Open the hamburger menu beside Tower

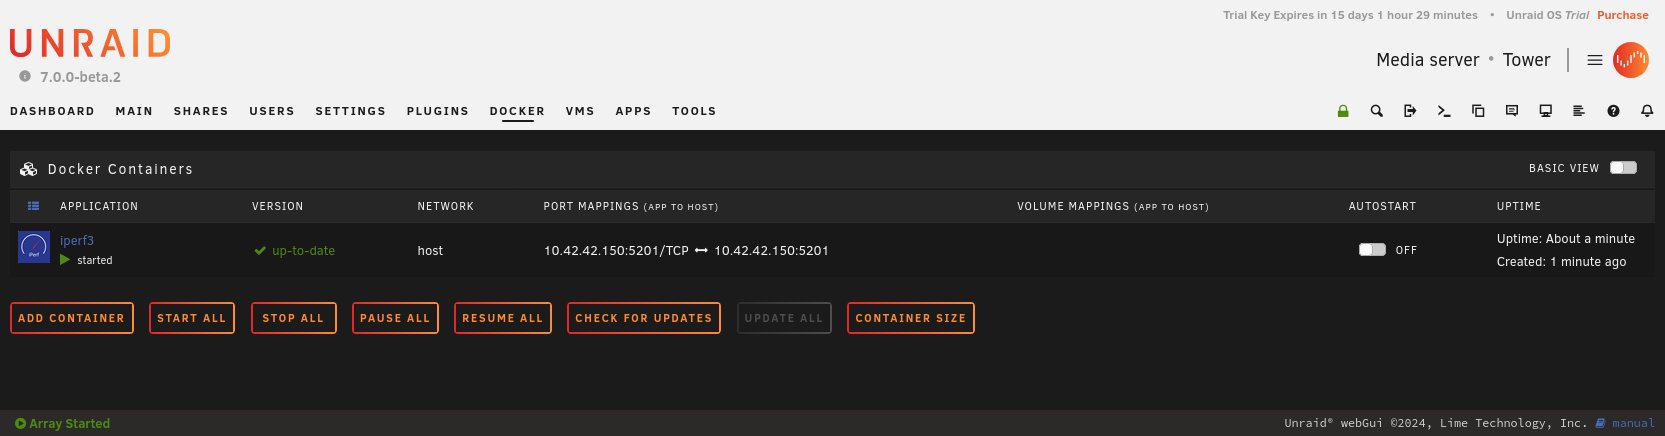[x=1595, y=60]
